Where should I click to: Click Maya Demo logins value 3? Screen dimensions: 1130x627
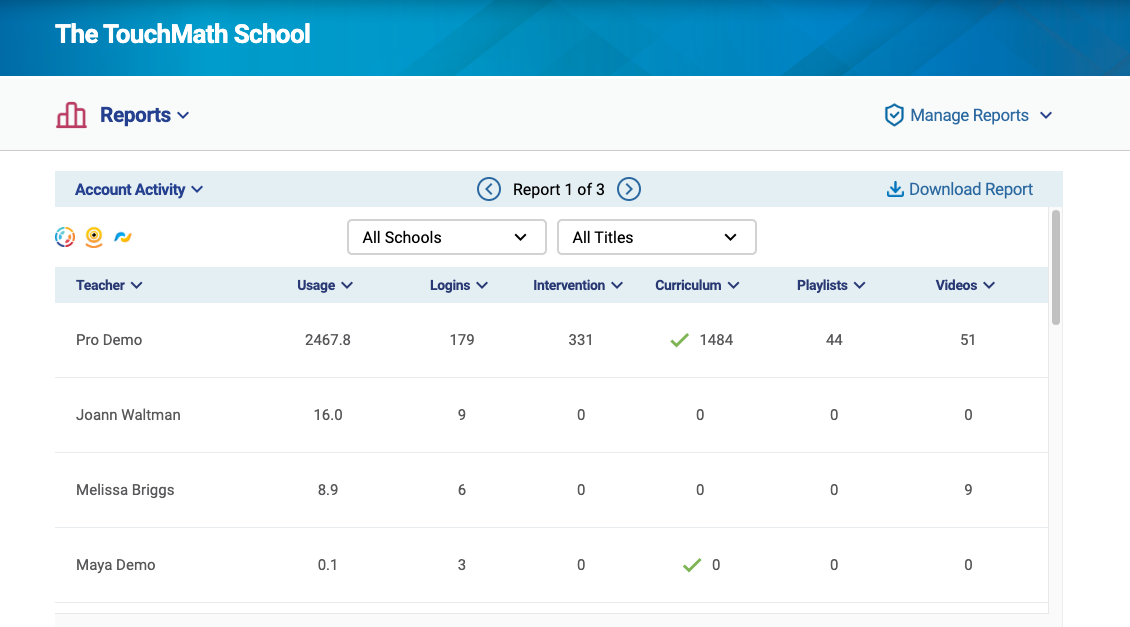(462, 565)
